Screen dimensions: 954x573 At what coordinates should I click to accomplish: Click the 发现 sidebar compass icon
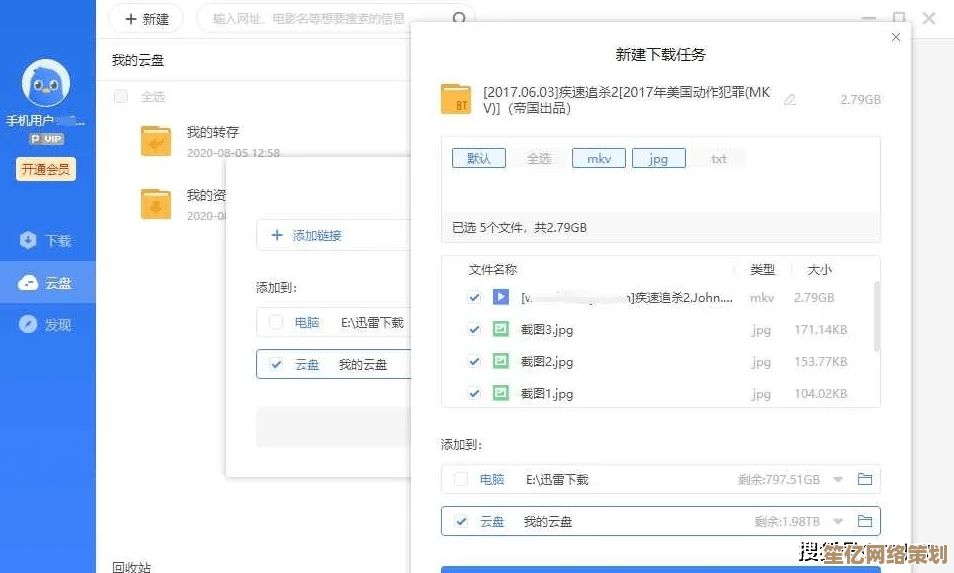tap(28, 324)
